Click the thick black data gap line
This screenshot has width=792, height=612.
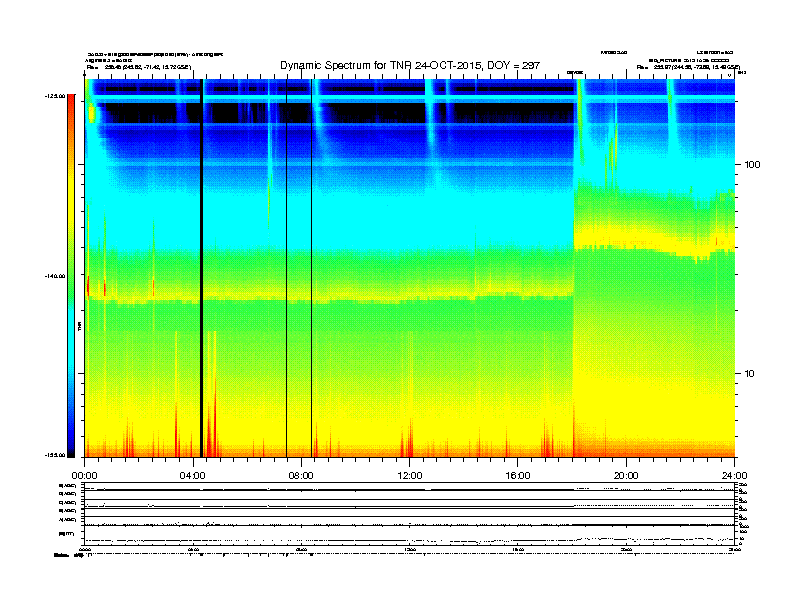(202, 268)
